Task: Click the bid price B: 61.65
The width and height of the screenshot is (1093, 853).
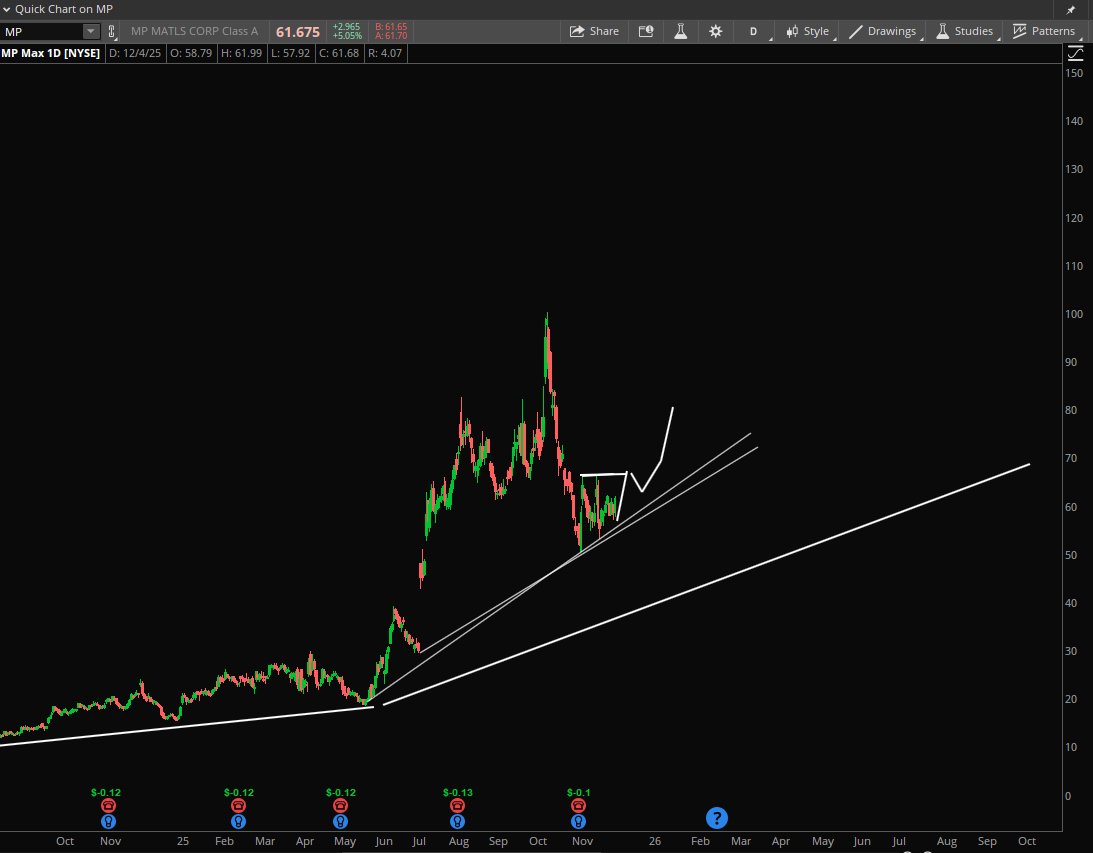Action: (x=391, y=27)
